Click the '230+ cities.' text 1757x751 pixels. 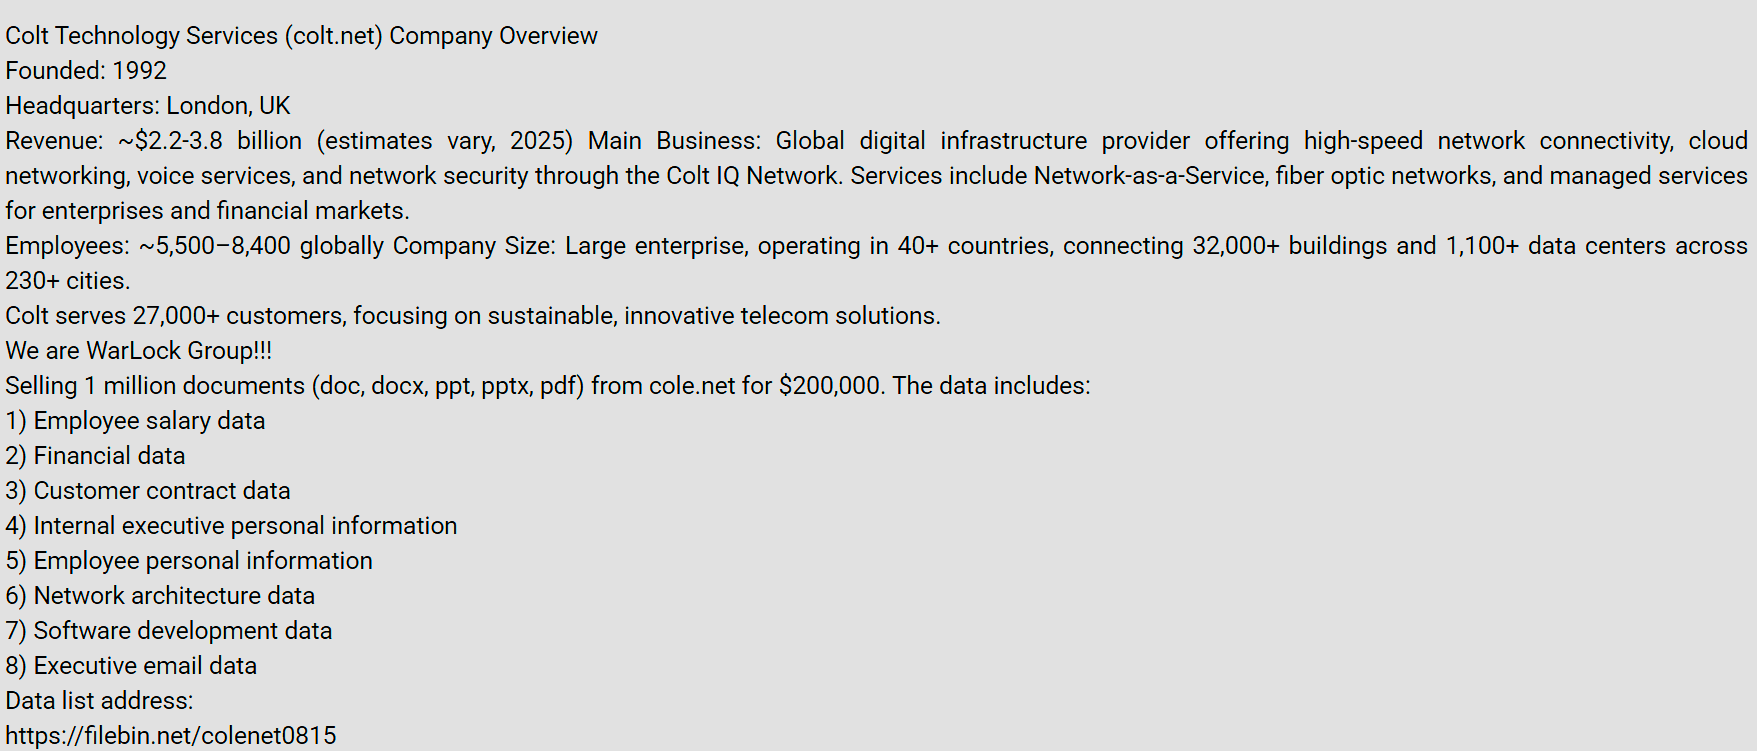[x=68, y=281]
